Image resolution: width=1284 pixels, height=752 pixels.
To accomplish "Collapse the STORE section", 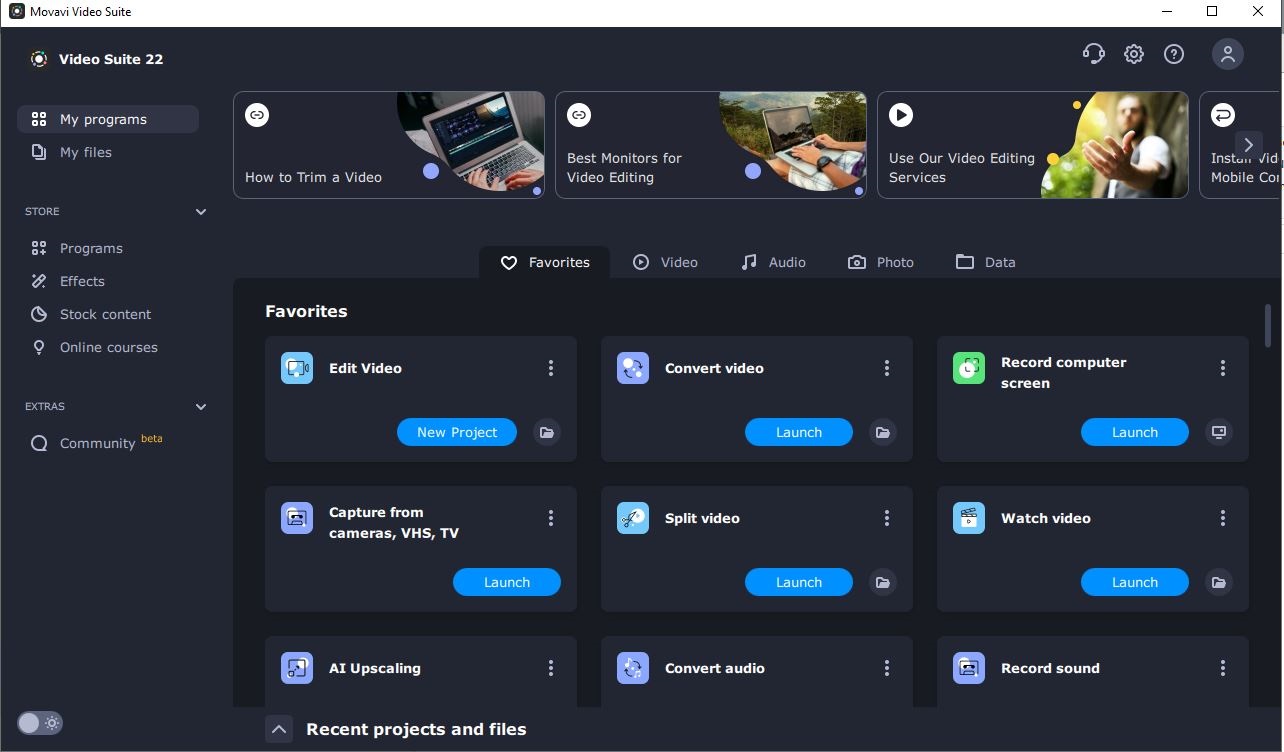I will point(201,212).
